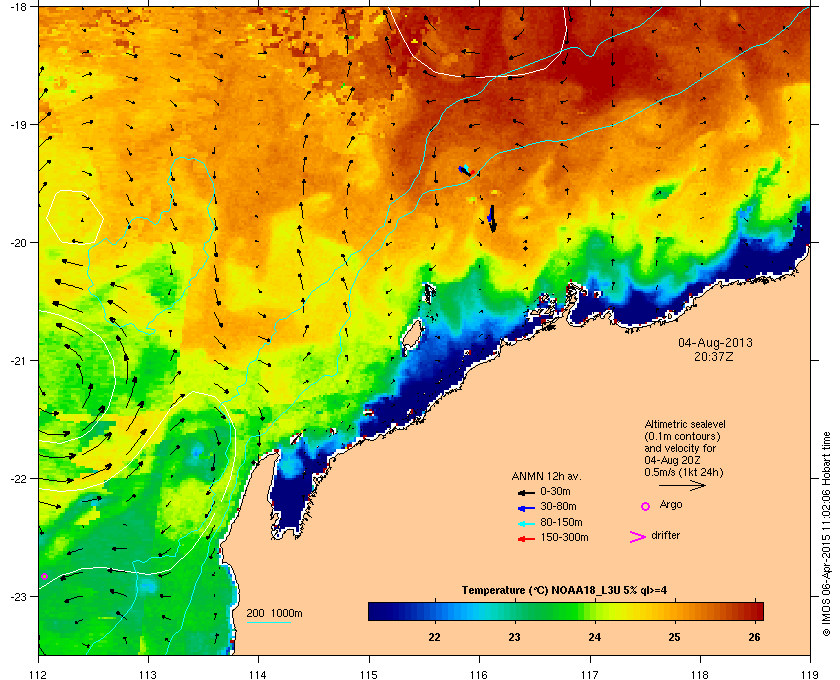Viewport: 840px width, 680px height.
Task: Click the date text "04-Aug-2013"
Action: (x=715, y=342)
